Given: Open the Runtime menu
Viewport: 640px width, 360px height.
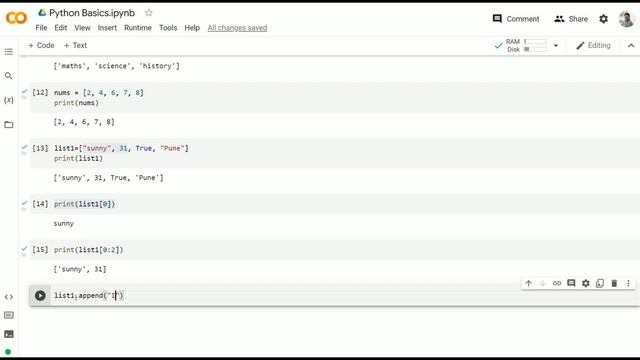Looking at the screenshot, I should click(138, 28).
